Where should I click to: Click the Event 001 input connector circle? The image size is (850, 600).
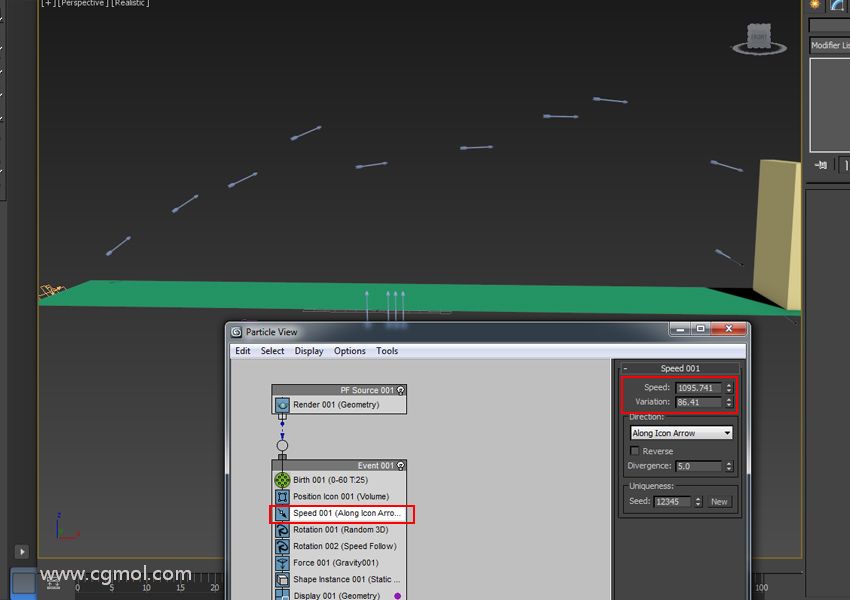point(282,446)
